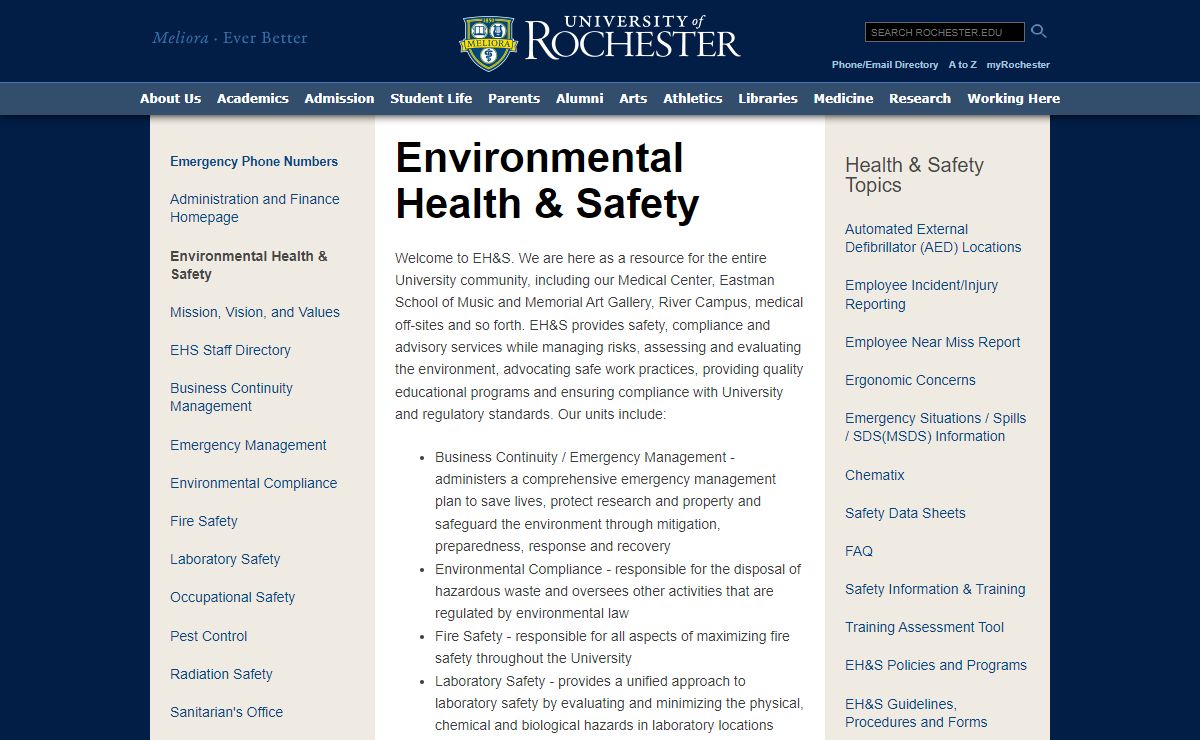Click the Health & Safety Topics heading
This screenshot has height=740, width=1200.
click(x=914, y=175)
